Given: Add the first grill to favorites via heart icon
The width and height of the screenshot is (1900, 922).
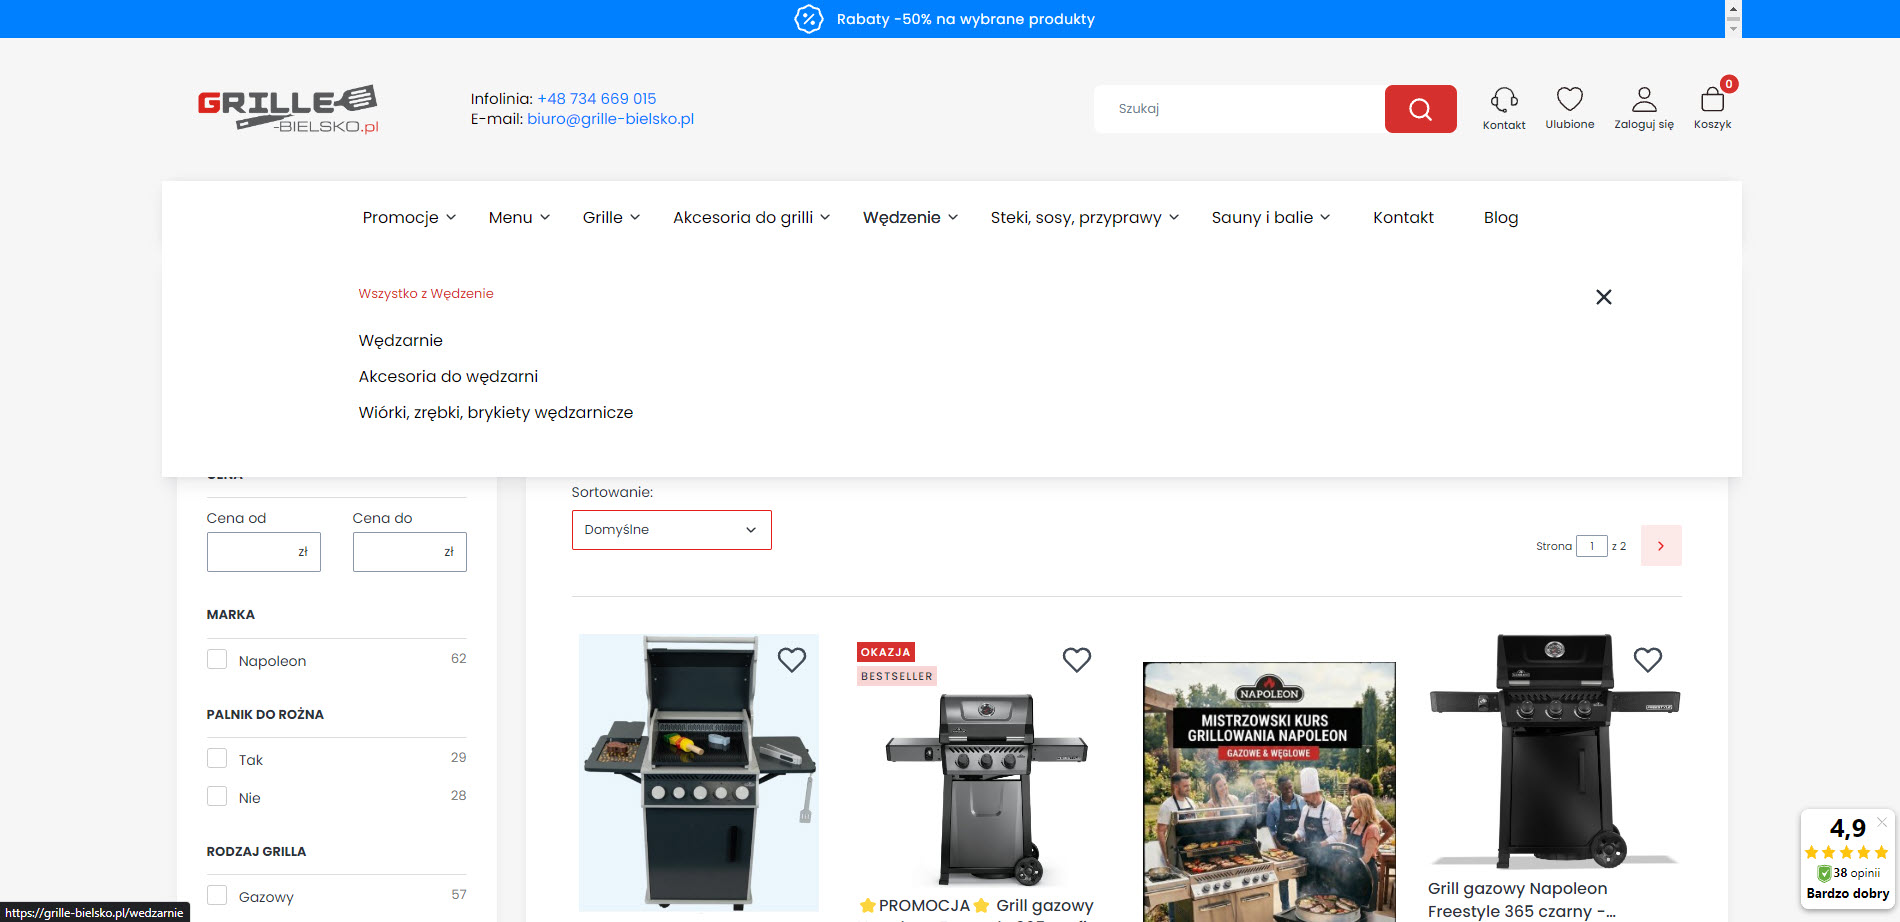Looking at the screenshot, I should coord(792,660).
